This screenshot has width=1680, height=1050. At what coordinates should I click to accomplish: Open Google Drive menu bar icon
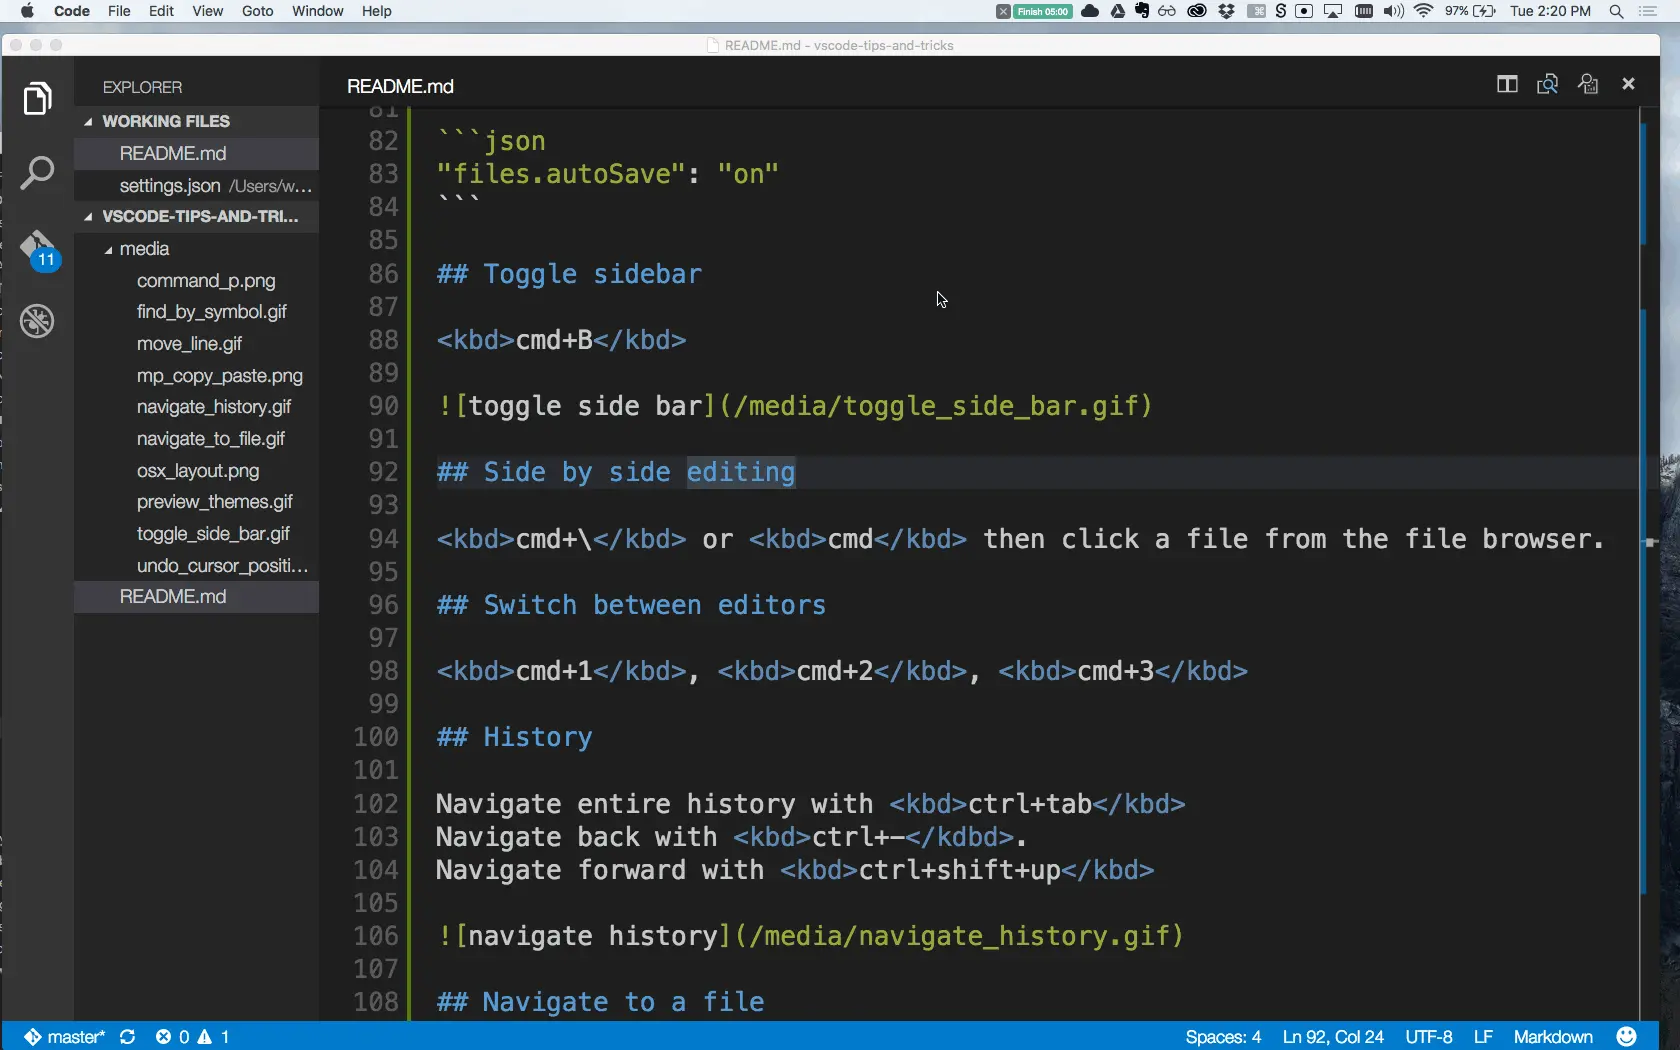coord(1118,11)
